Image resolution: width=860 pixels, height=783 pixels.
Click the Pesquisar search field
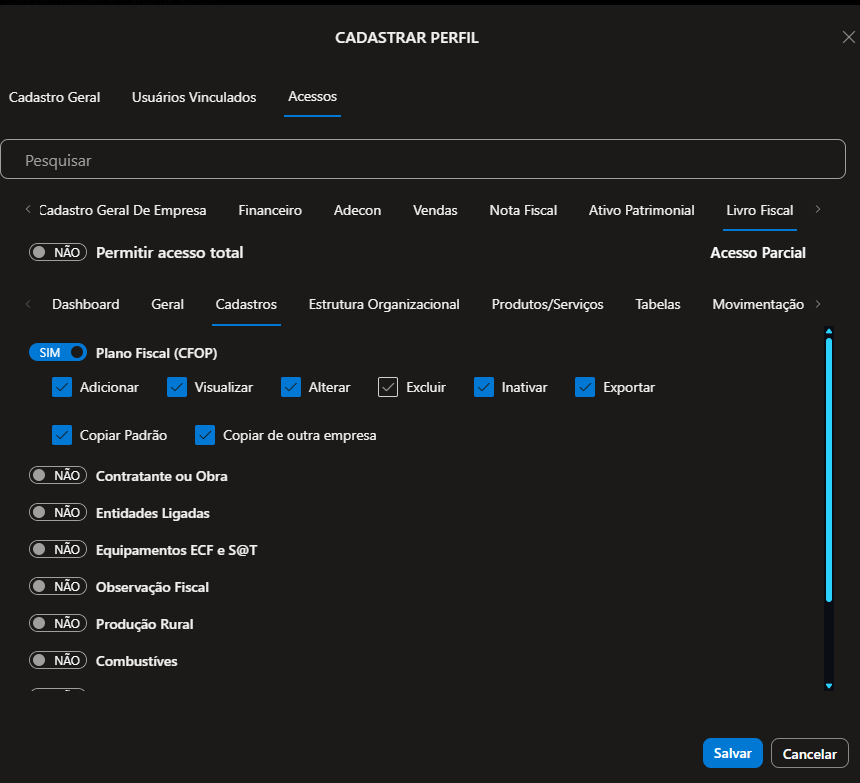423,160
